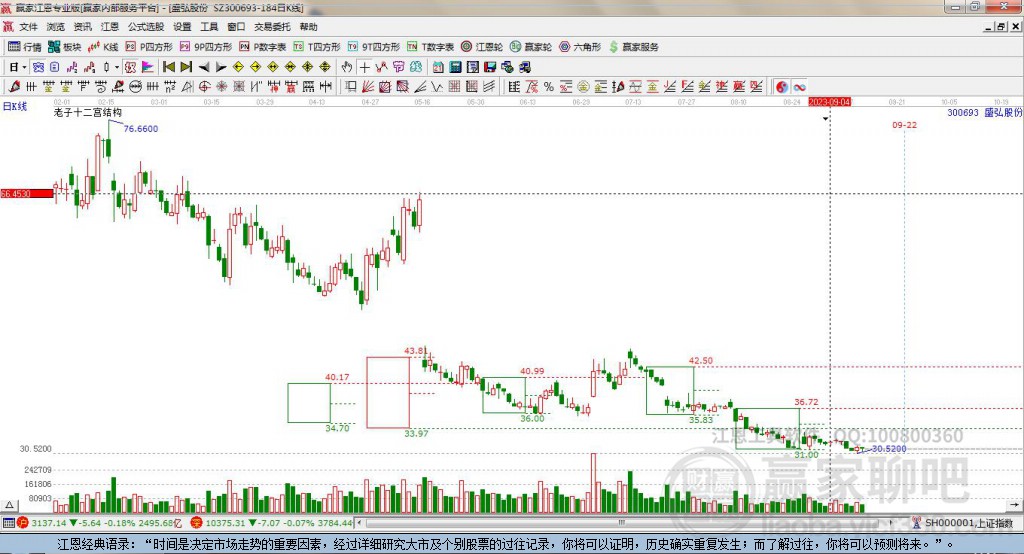This screenshot has height=554, width=1024.
Task: Open the candlestick style dropdown arrow
Action: coord(117,67)
